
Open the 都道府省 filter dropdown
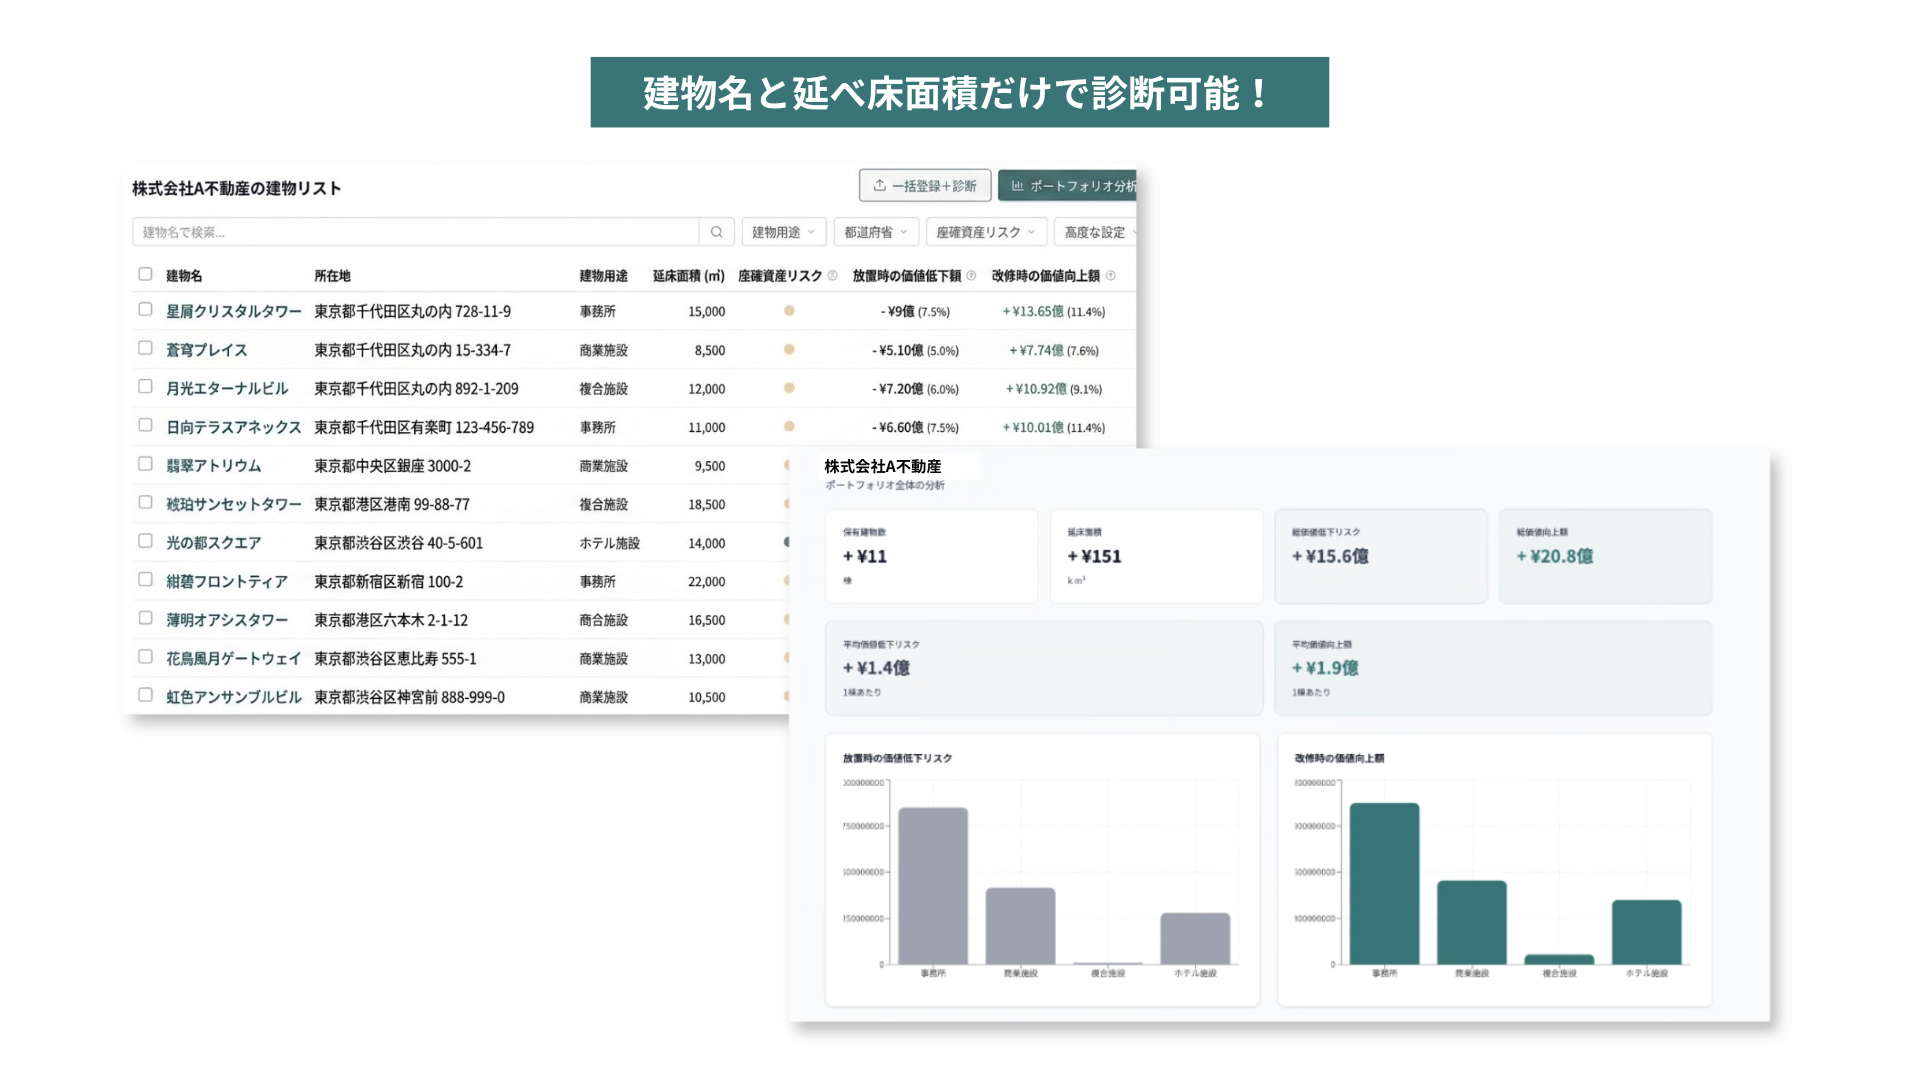876,232
